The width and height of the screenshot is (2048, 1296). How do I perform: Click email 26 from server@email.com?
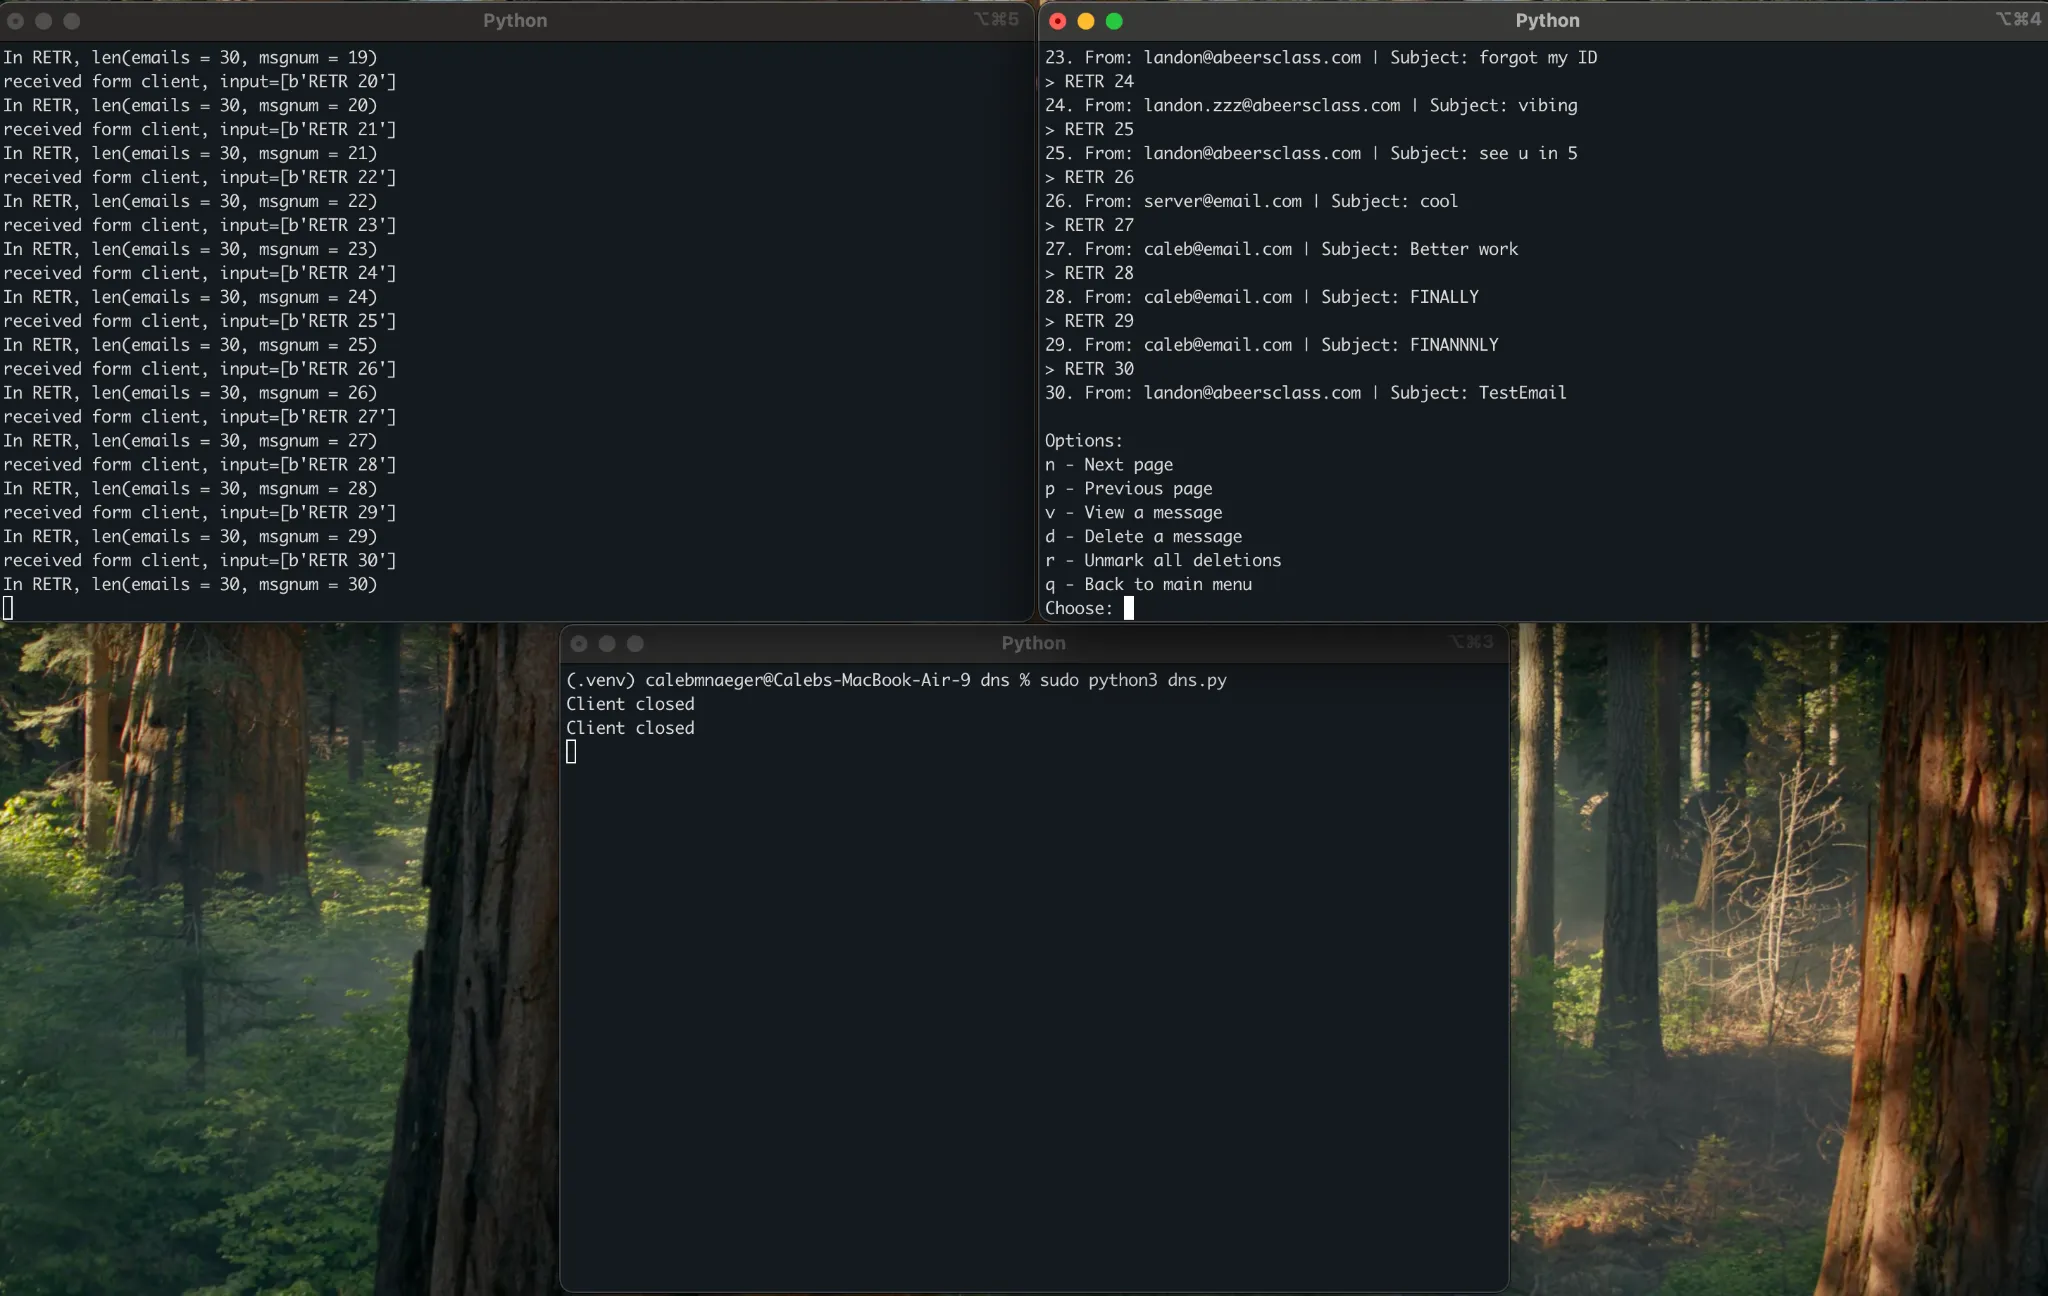pos(1252,201)
